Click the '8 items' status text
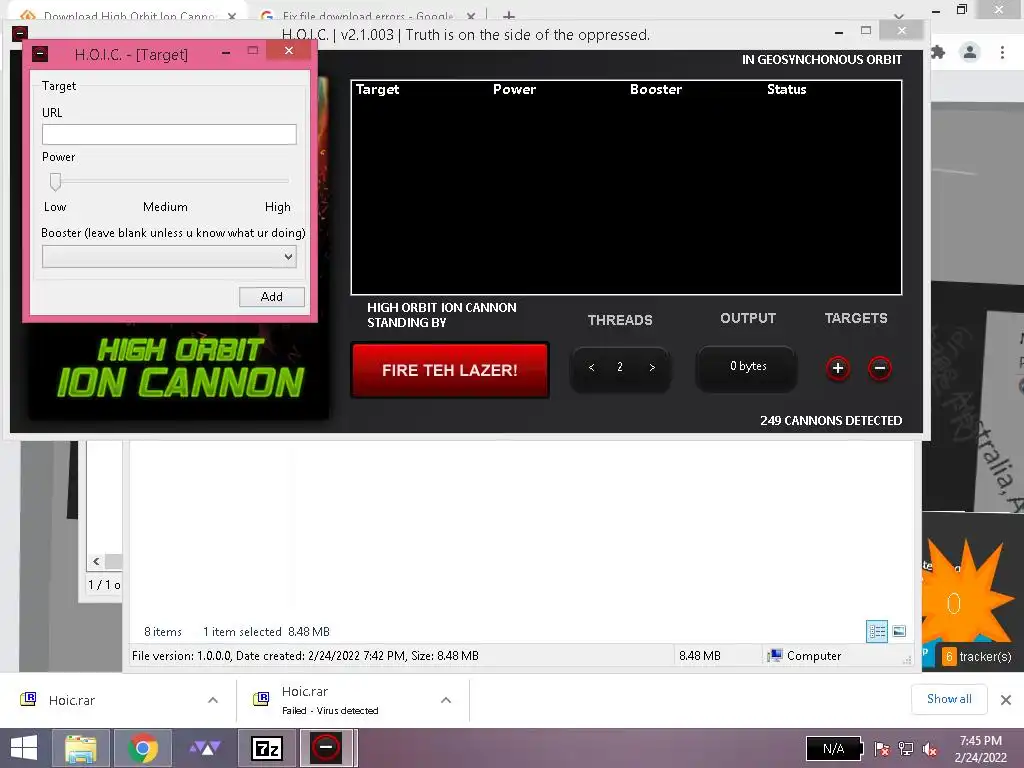Viewport: 1024px width, 768px height. 163,632
